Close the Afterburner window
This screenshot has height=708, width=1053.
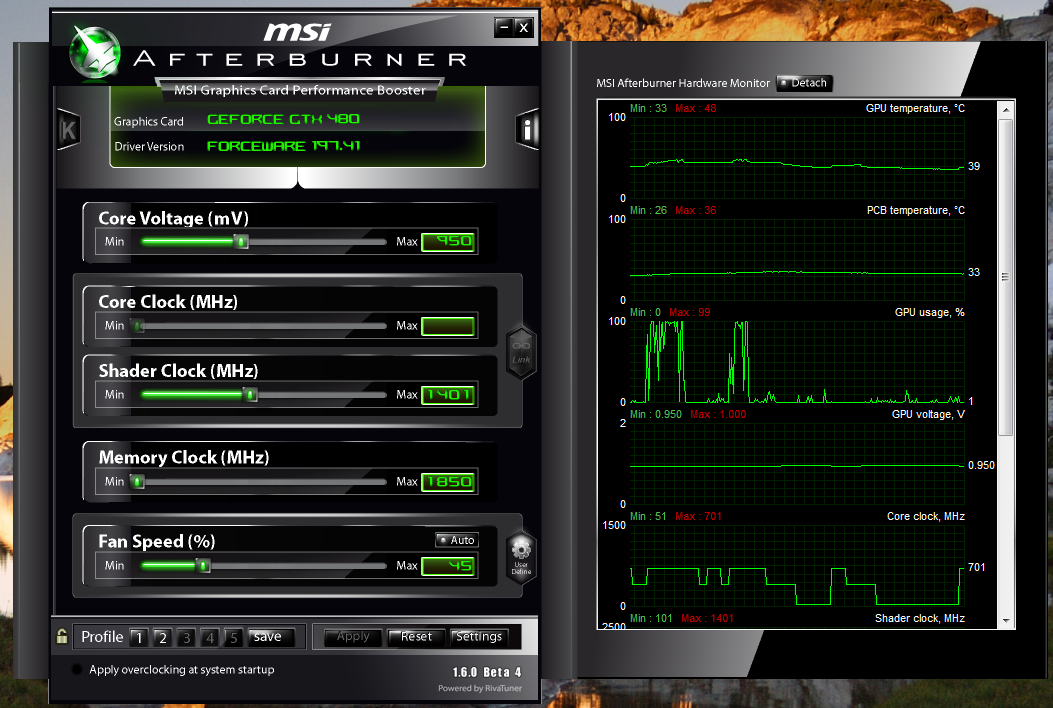pos(524,28)
